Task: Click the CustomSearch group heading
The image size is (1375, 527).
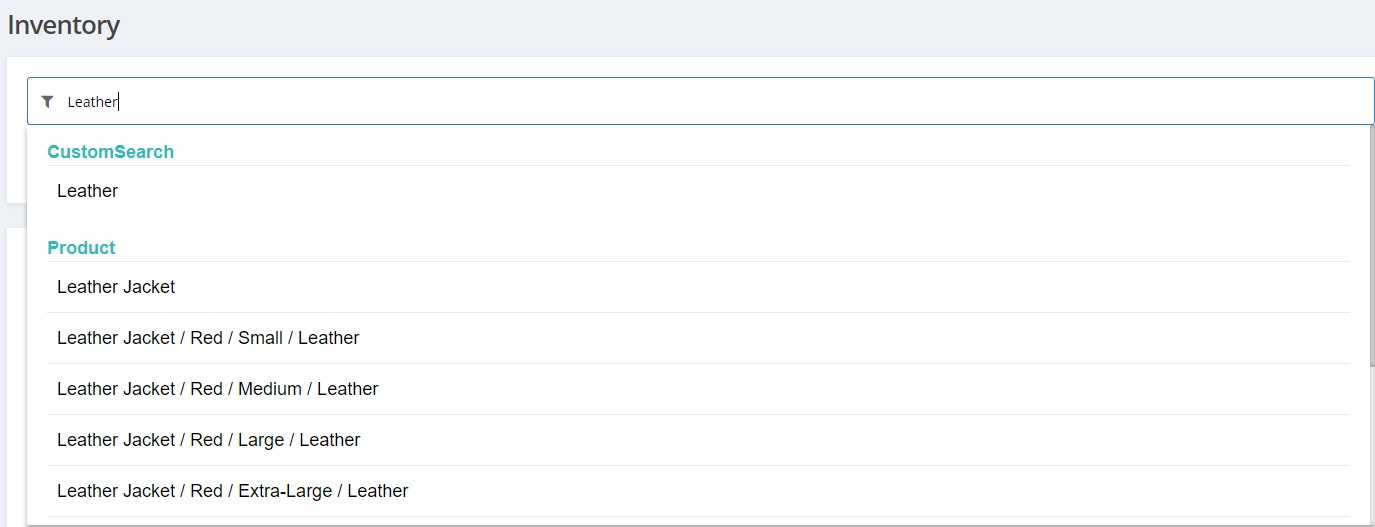Action: tap(110, 152)
